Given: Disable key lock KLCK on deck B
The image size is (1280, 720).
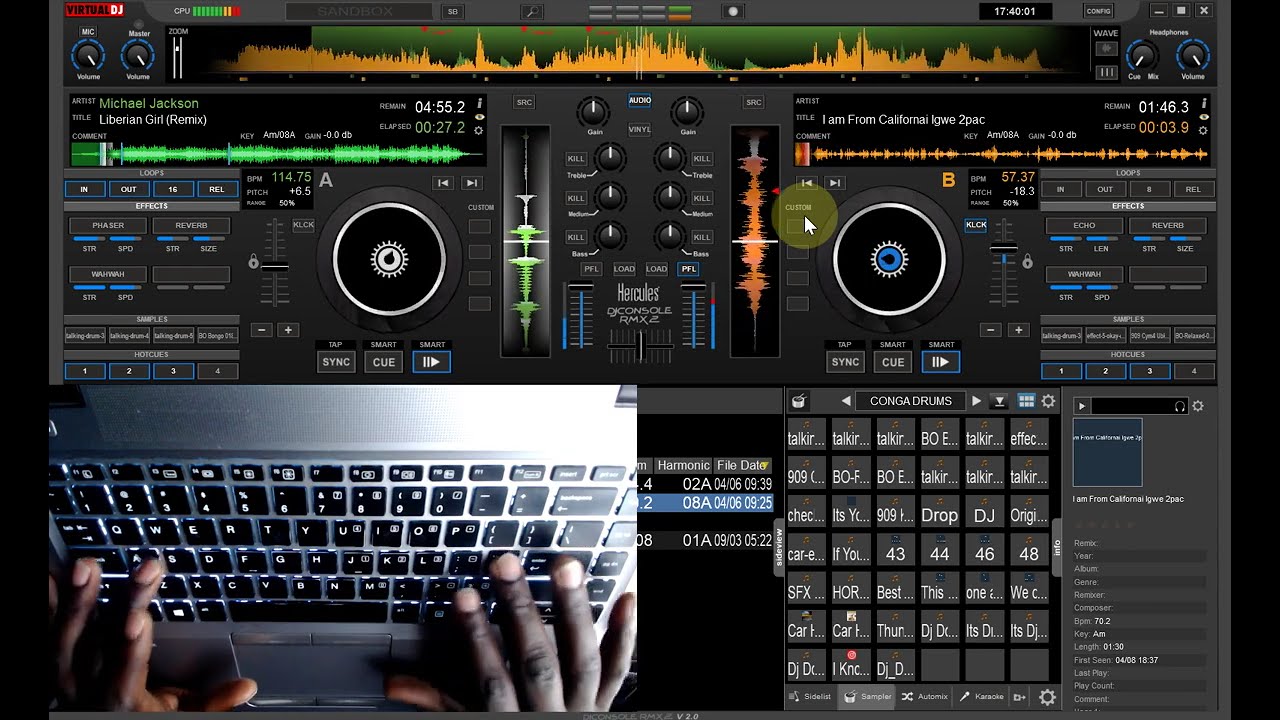Looking at the screenshot, I should (975, 225).
